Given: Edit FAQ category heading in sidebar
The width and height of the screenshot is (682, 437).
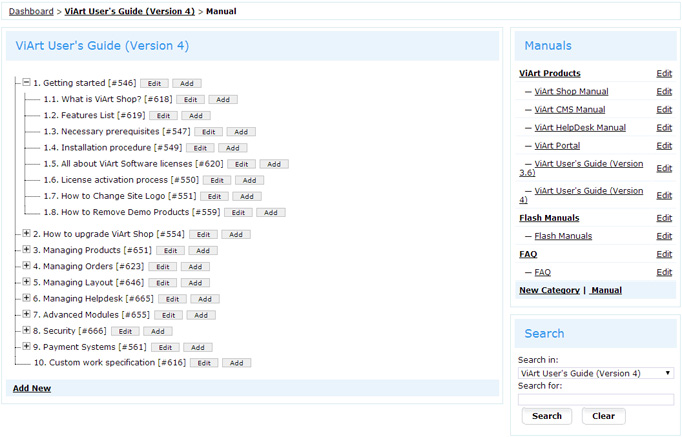Looking at the screenshot, I should tap(664, 254).
